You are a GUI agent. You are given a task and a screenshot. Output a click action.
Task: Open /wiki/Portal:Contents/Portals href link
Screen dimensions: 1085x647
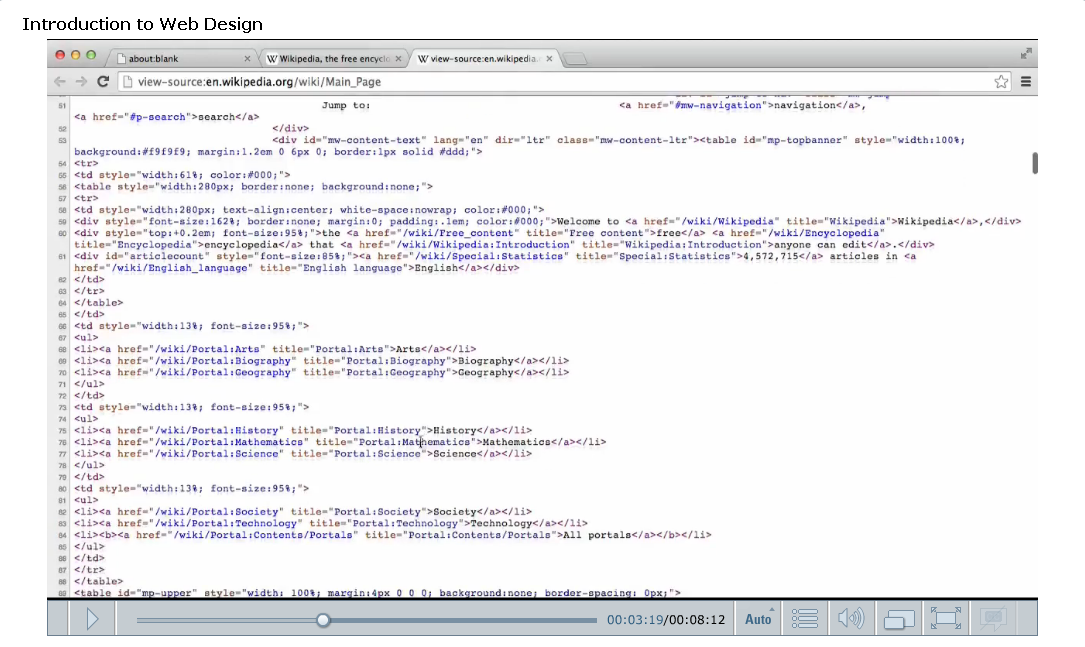coord(263,535)
